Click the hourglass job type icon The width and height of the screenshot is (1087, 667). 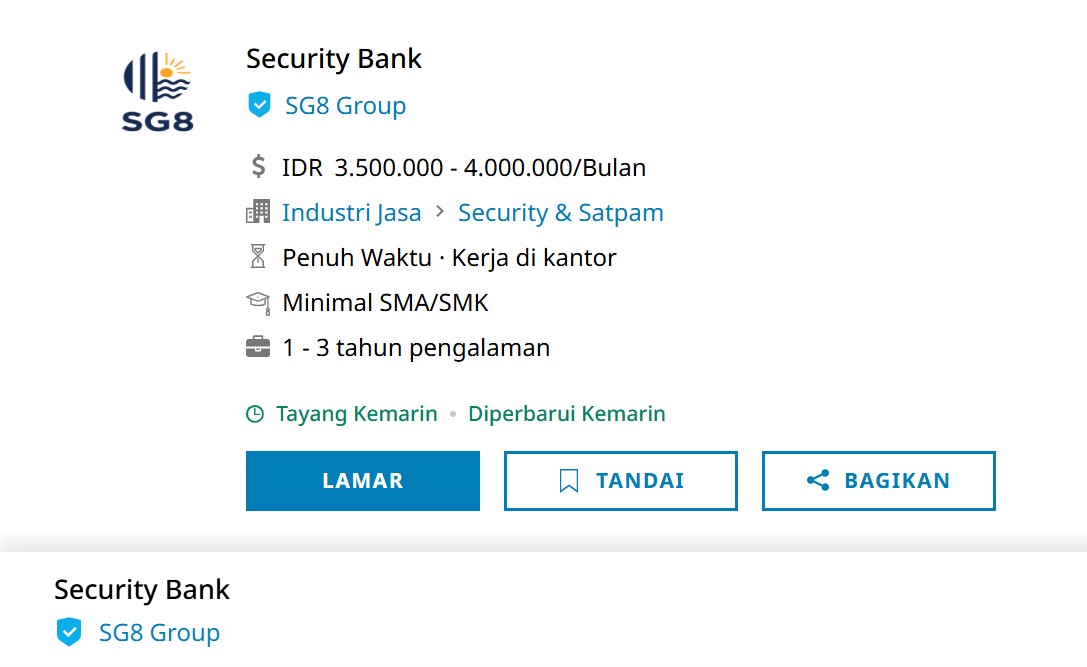tap(258, 257)
